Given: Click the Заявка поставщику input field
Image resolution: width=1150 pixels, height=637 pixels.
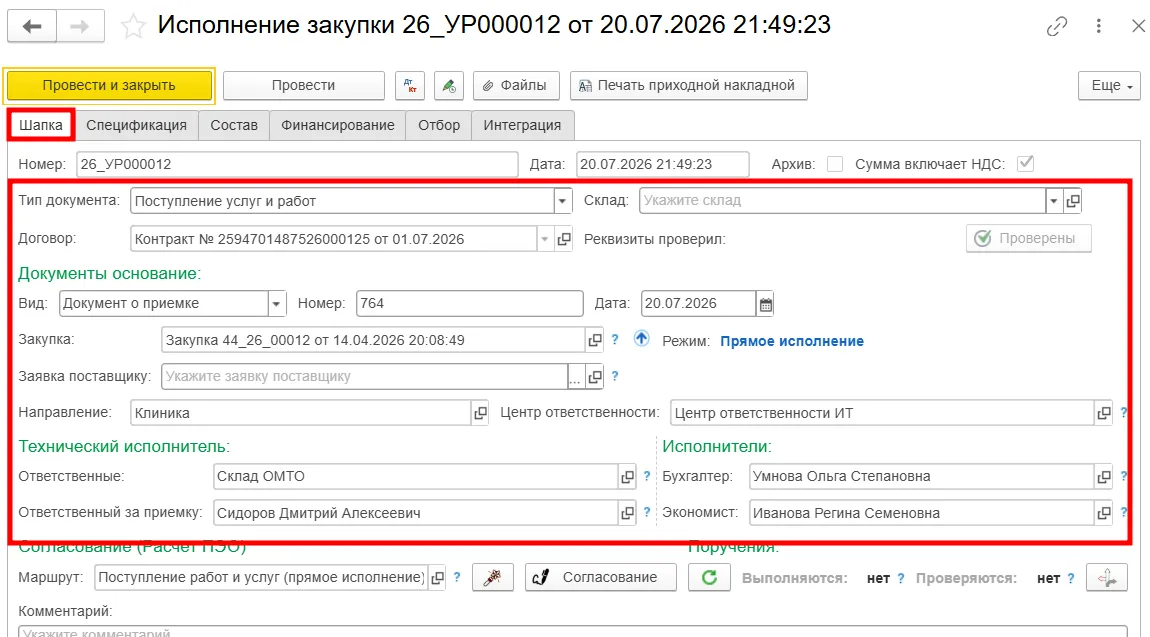Looking at the screenshot, I should (x=365, y=377).
